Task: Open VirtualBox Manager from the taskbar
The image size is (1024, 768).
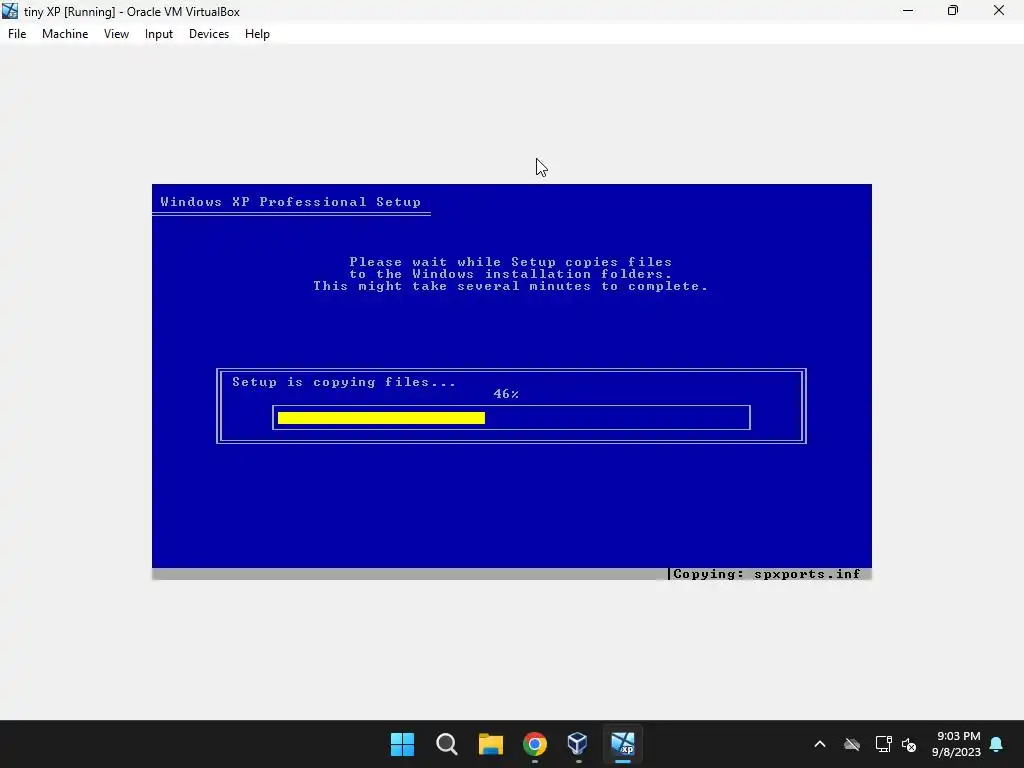Action: click(x=578, y=744)
